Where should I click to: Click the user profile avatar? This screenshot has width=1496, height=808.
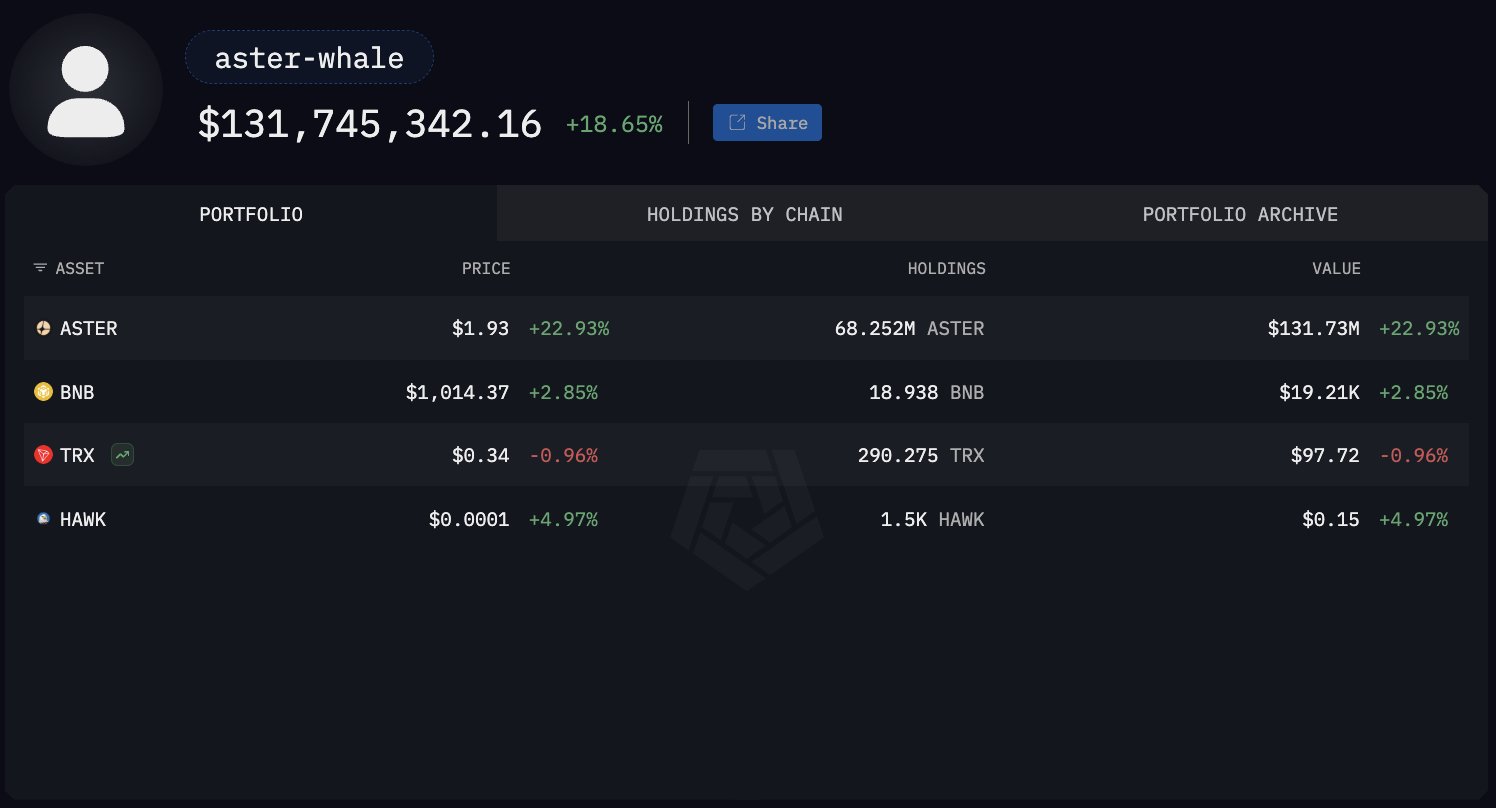click(86, 90)
